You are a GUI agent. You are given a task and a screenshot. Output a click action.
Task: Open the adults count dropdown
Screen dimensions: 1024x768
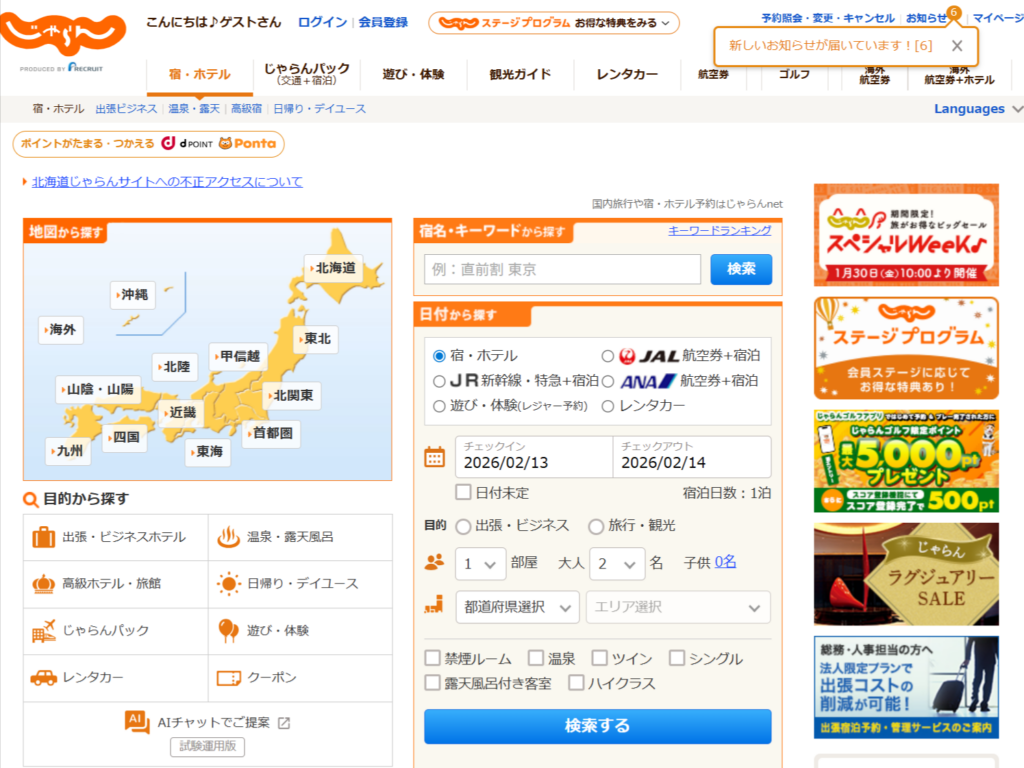pyautogui.click(x=617, y=564)
